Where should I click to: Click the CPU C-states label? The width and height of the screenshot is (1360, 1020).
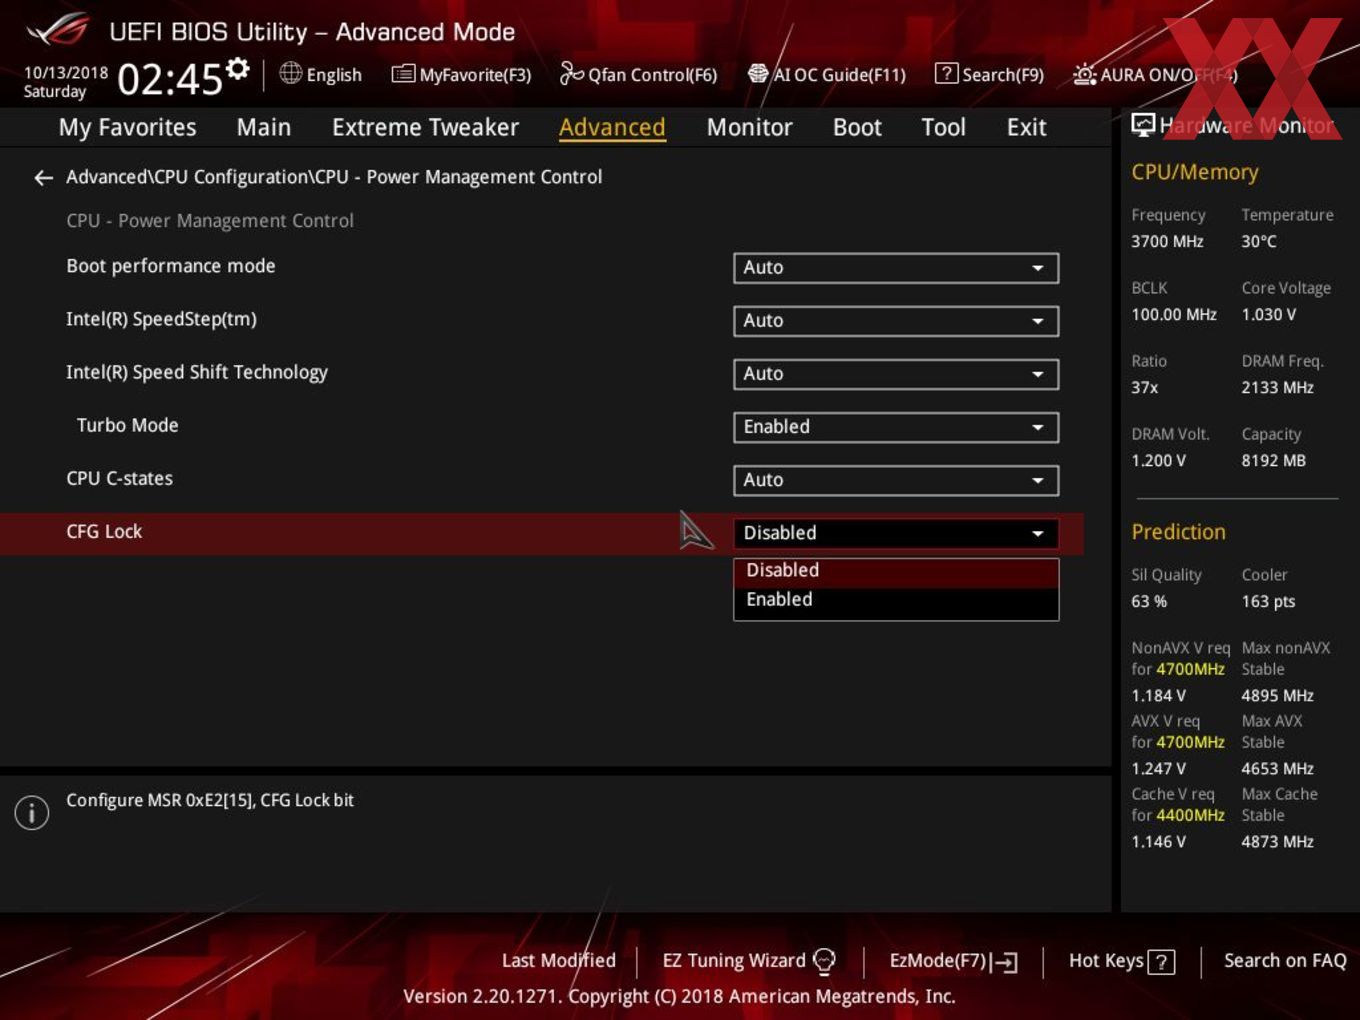[119, 479]
